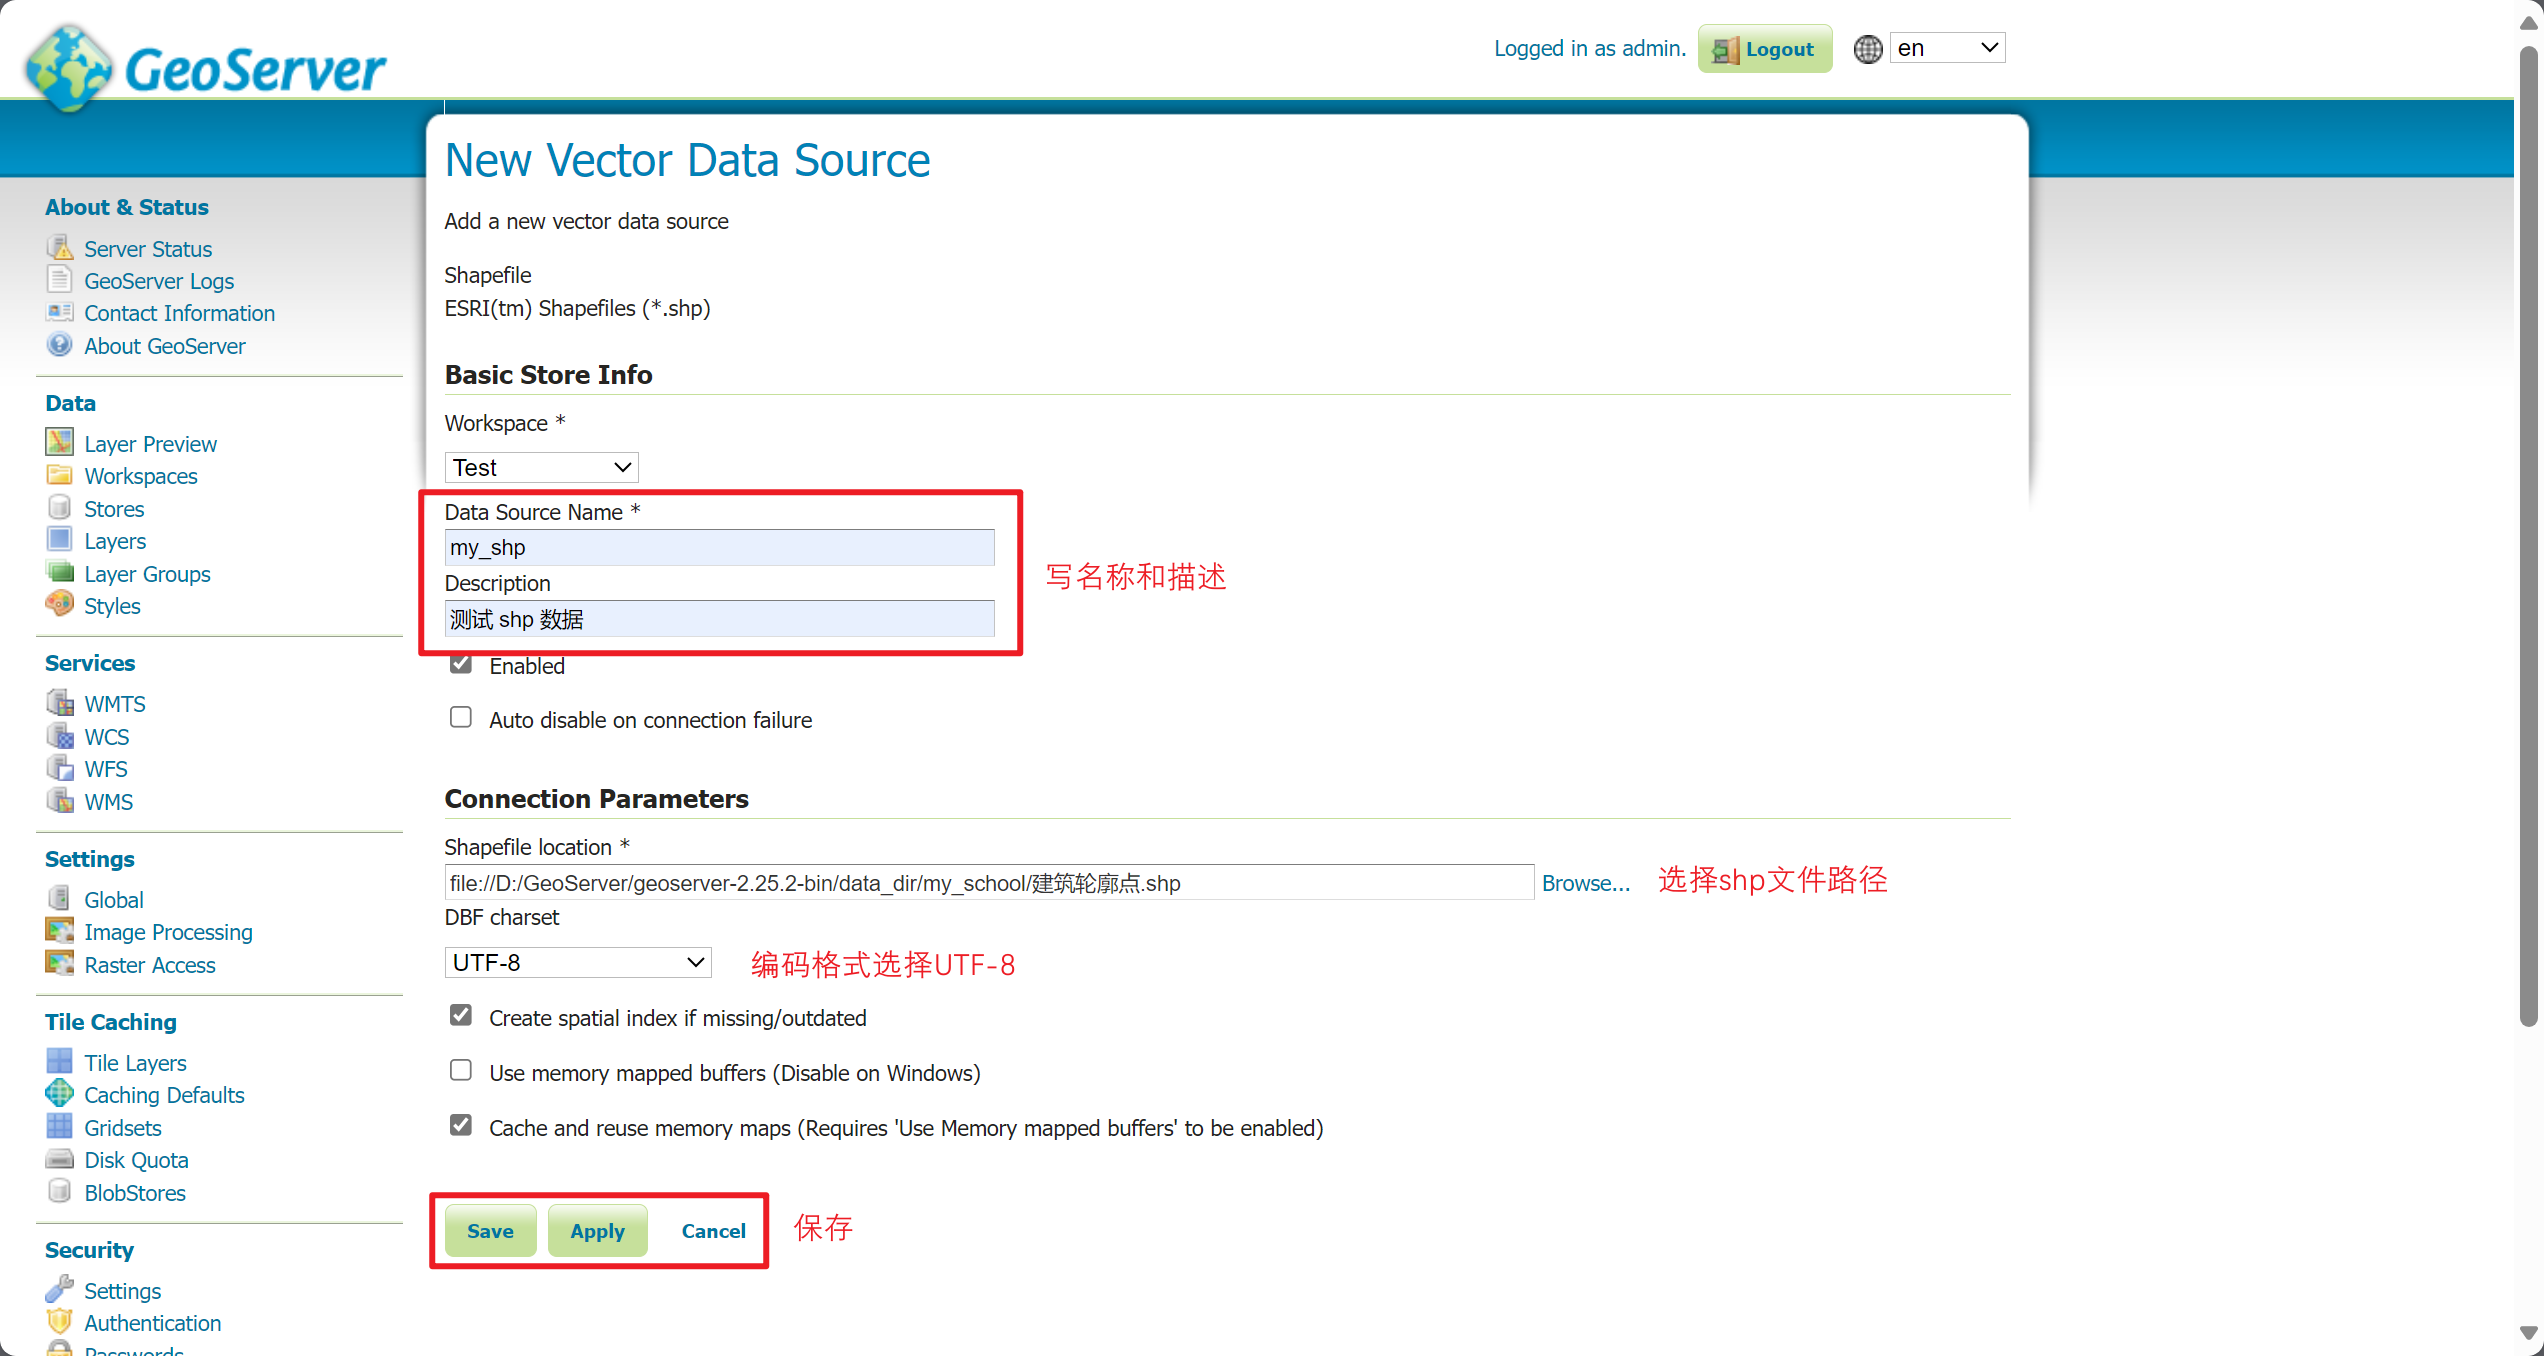Image resolution: width=2544 pixels, height=1356 pixels.
Task: Click the Description text field
Action: click(719, 619)
